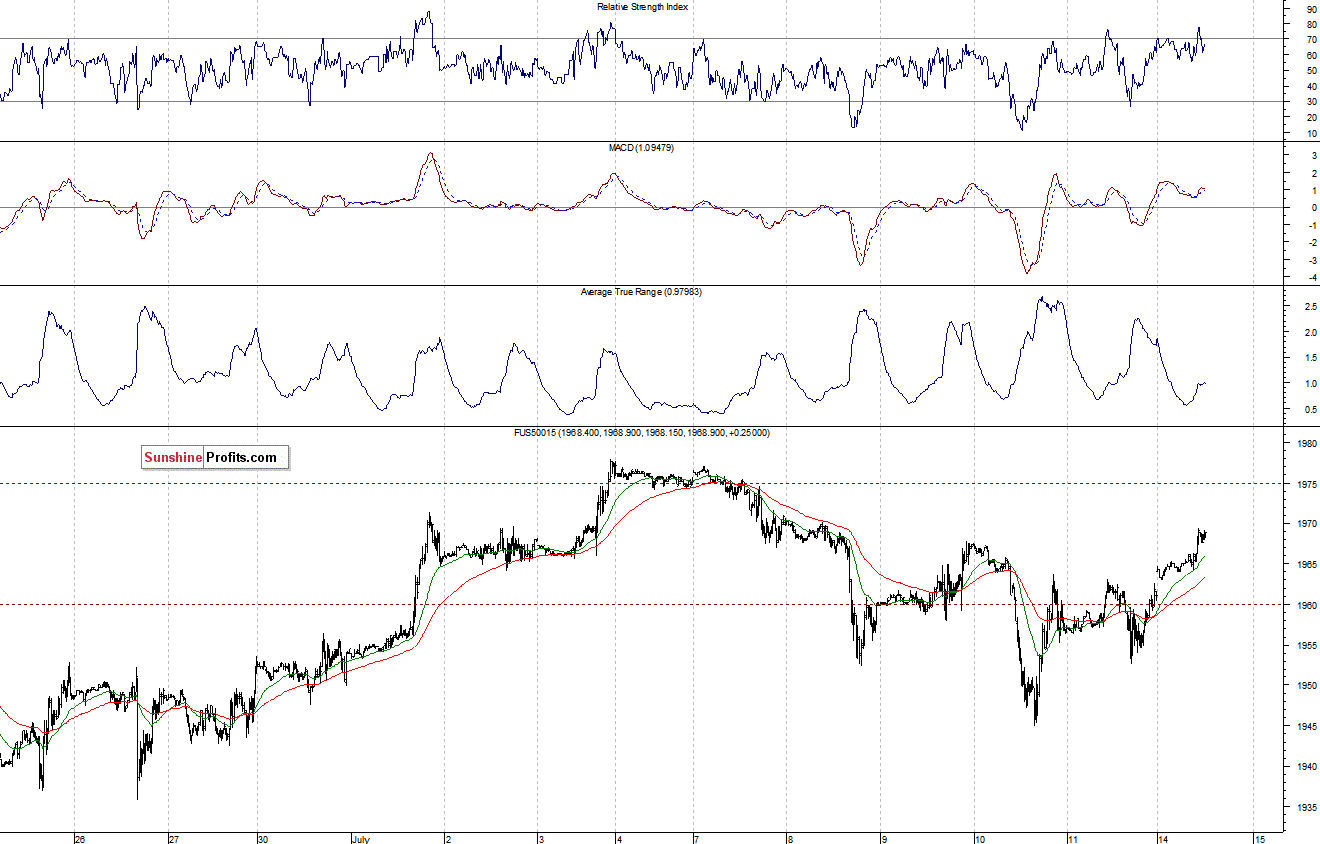Select the 1955 price axis label
This screenshot has width=1320, height=844.
(x=1308, y=646)
